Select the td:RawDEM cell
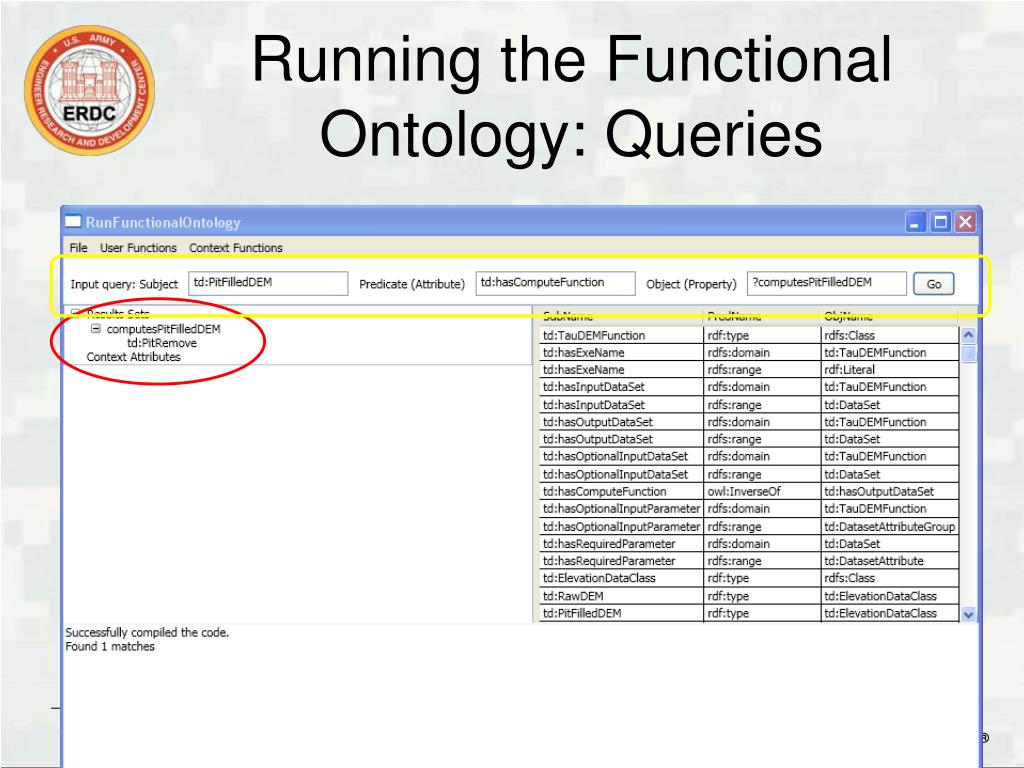 [621, 596]
